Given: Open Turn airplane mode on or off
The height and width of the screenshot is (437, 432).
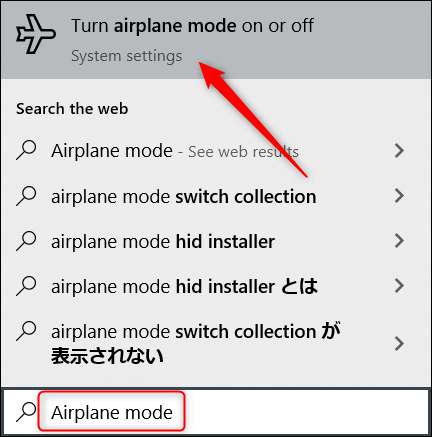Looking at the screenshot, I should [x=216, y=40].
